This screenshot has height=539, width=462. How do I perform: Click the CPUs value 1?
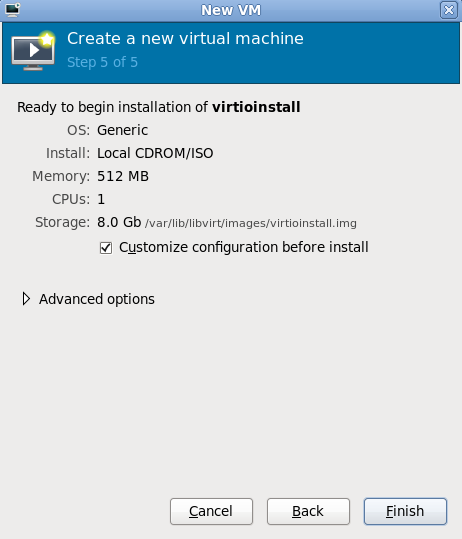101,199
